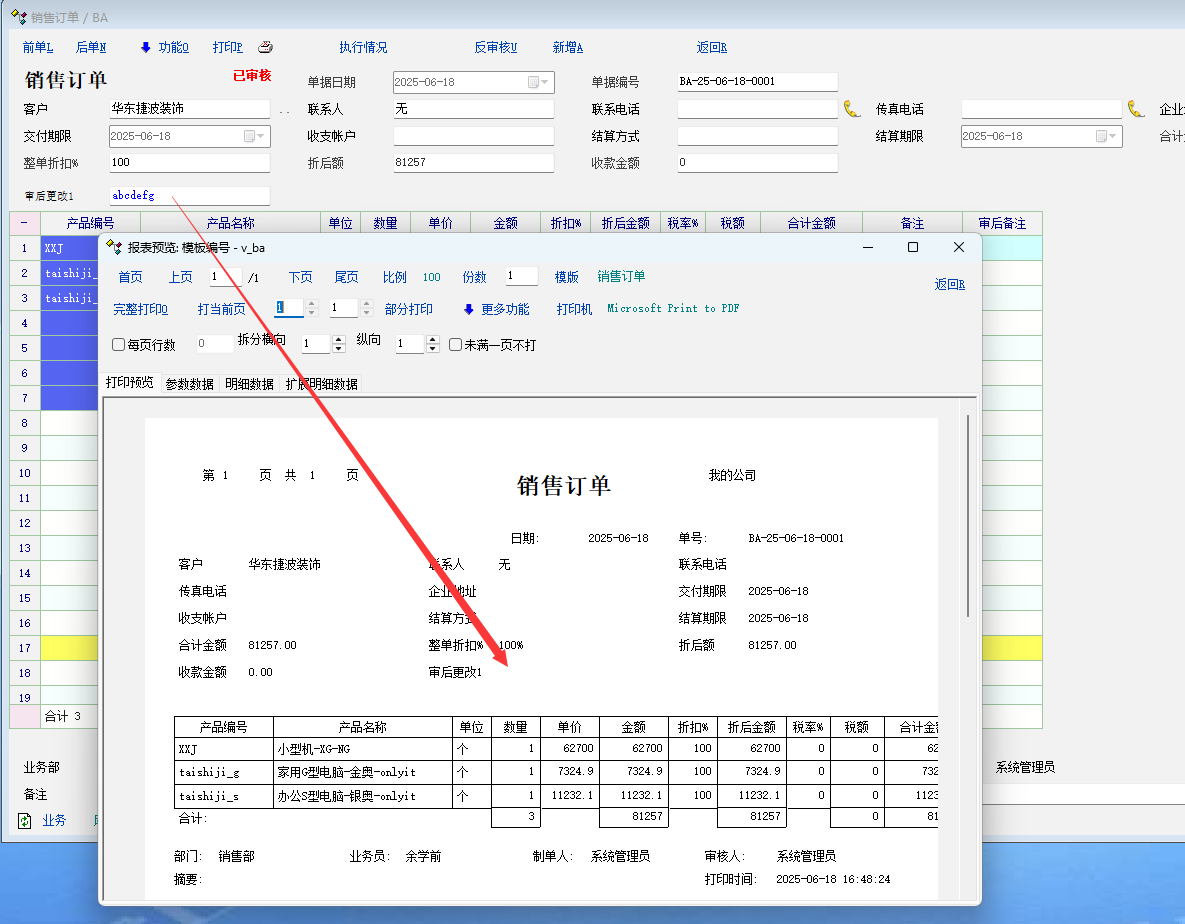The image size is (1185, 924).
Task: Click the printer icon beside 打印P
Action: (x=265, y=47)
